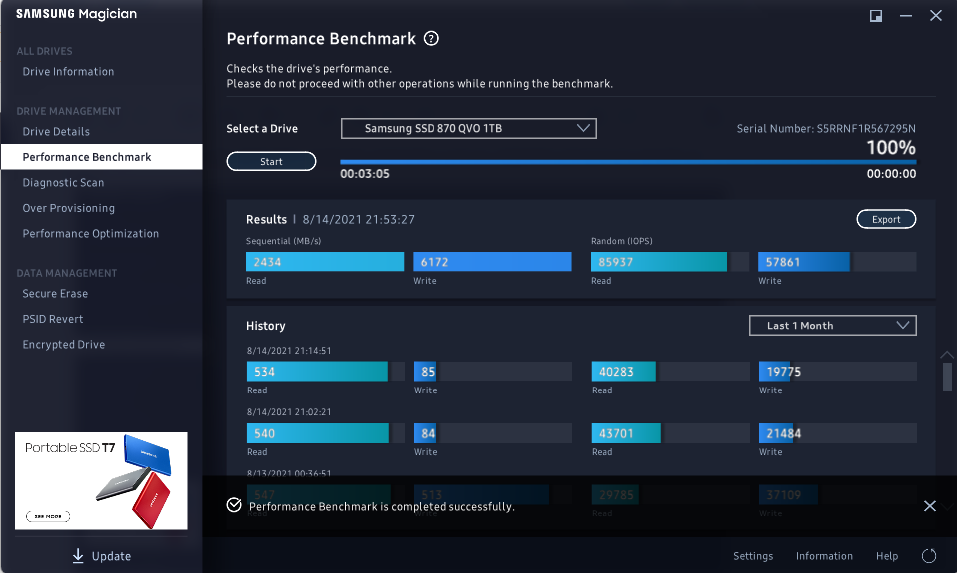Click the help question mark icon beside the title

pos(431,39)
